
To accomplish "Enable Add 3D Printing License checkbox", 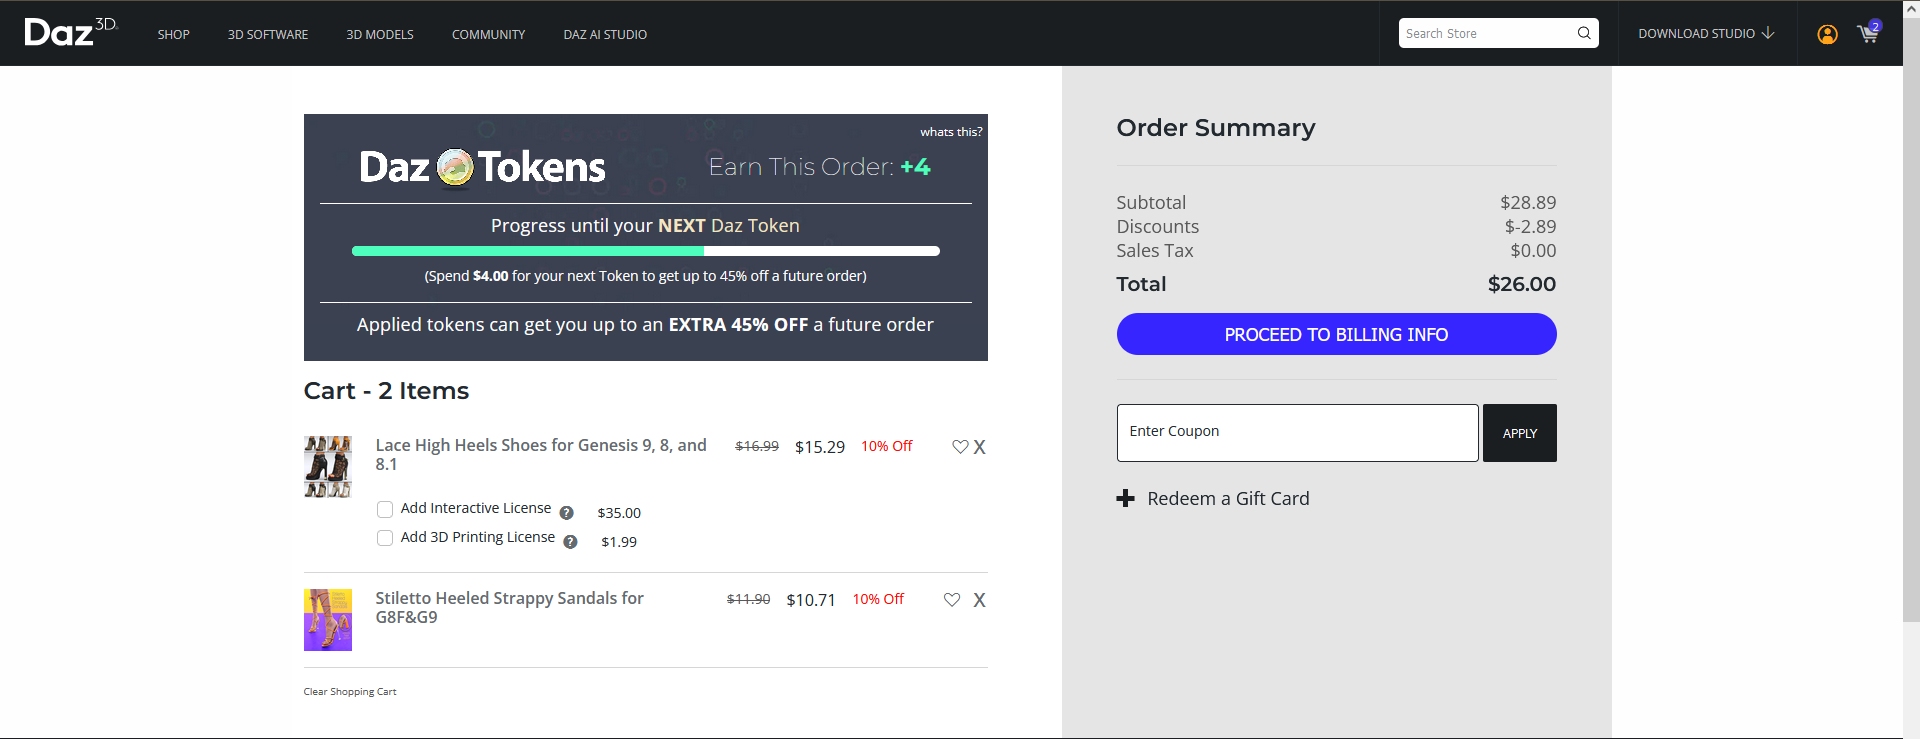I will click(x=385, y=538).
